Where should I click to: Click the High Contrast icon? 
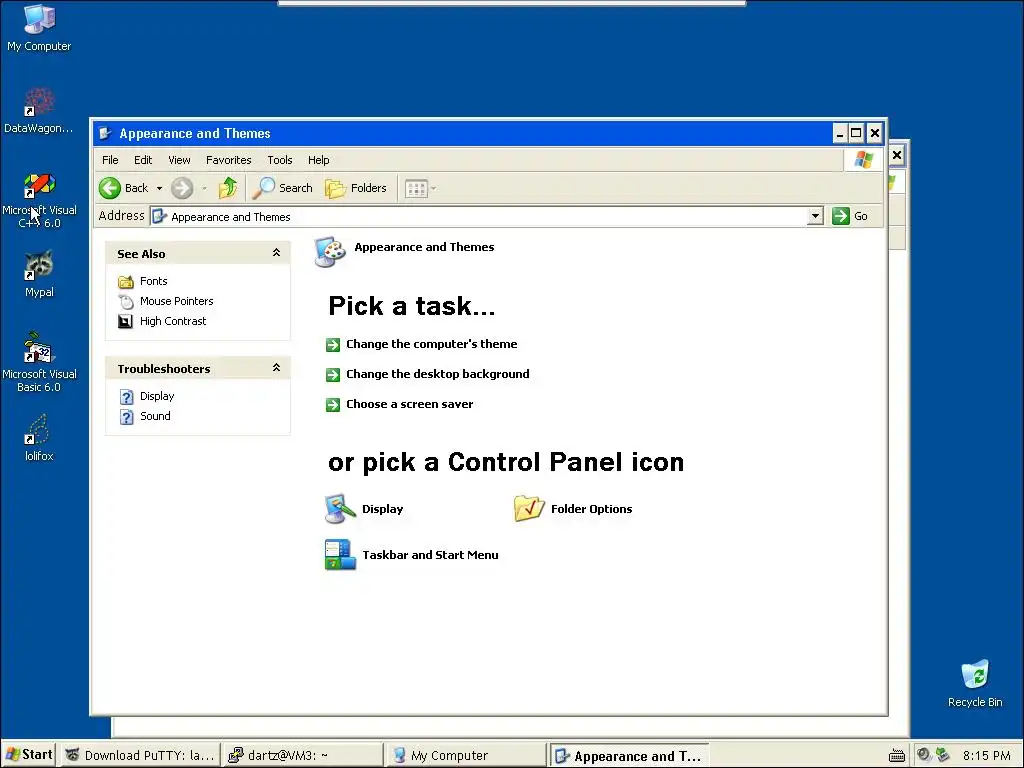(126, 321)
